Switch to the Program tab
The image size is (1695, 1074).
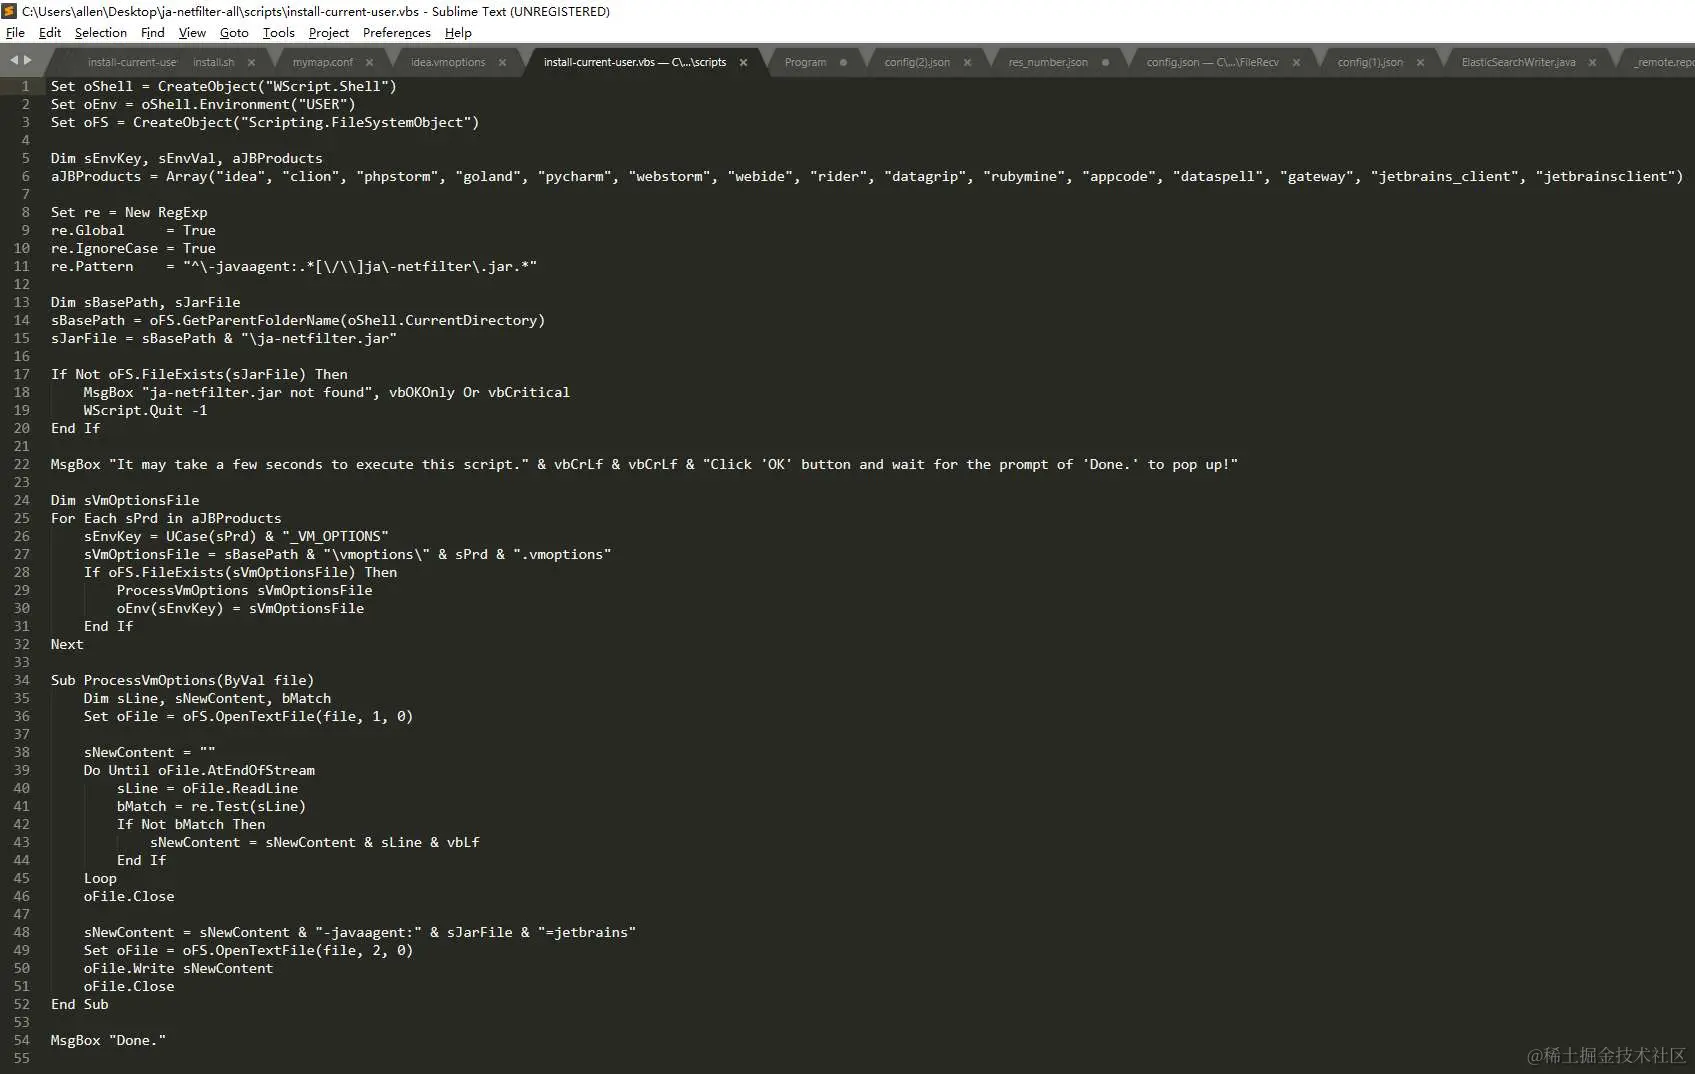coord(806,62)
